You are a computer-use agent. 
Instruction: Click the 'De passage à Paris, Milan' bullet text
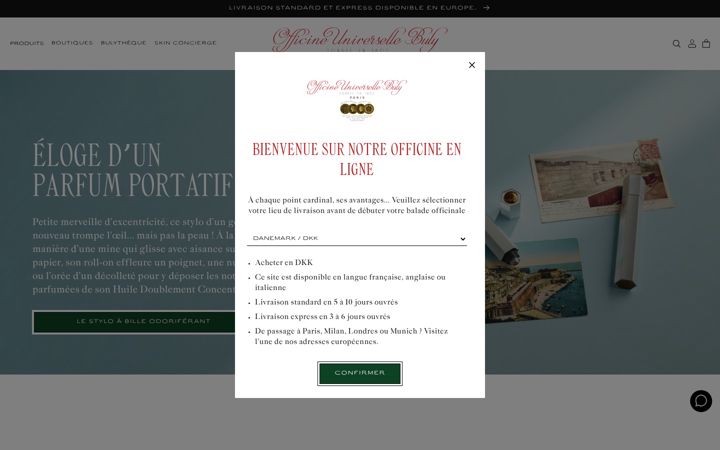pos(351,336)
